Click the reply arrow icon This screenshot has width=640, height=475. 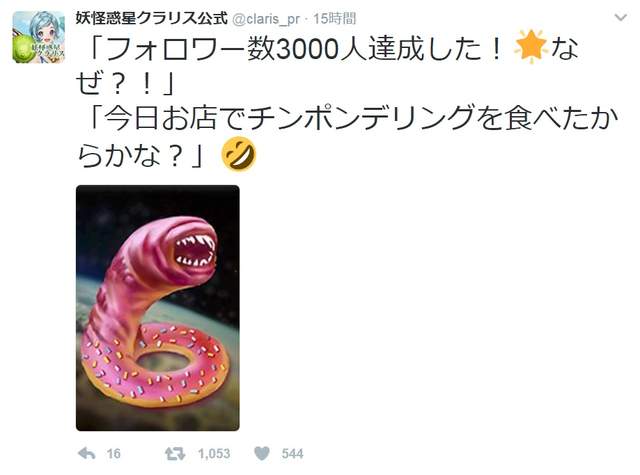(87, 453)
